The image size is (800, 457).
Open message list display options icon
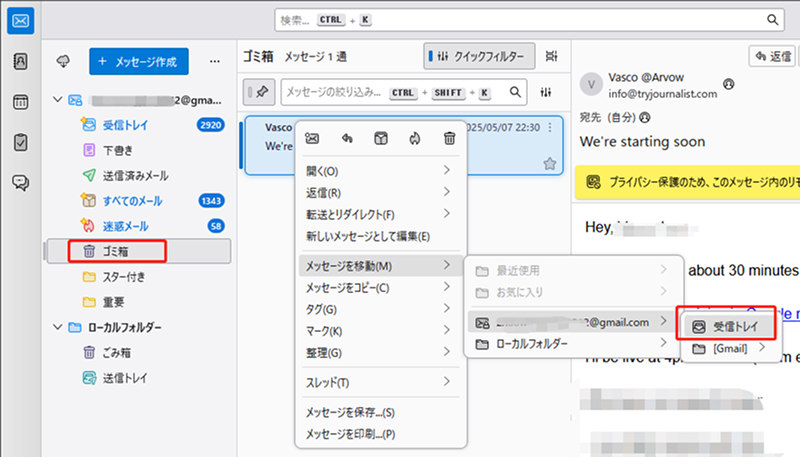[x=552, y=56]
